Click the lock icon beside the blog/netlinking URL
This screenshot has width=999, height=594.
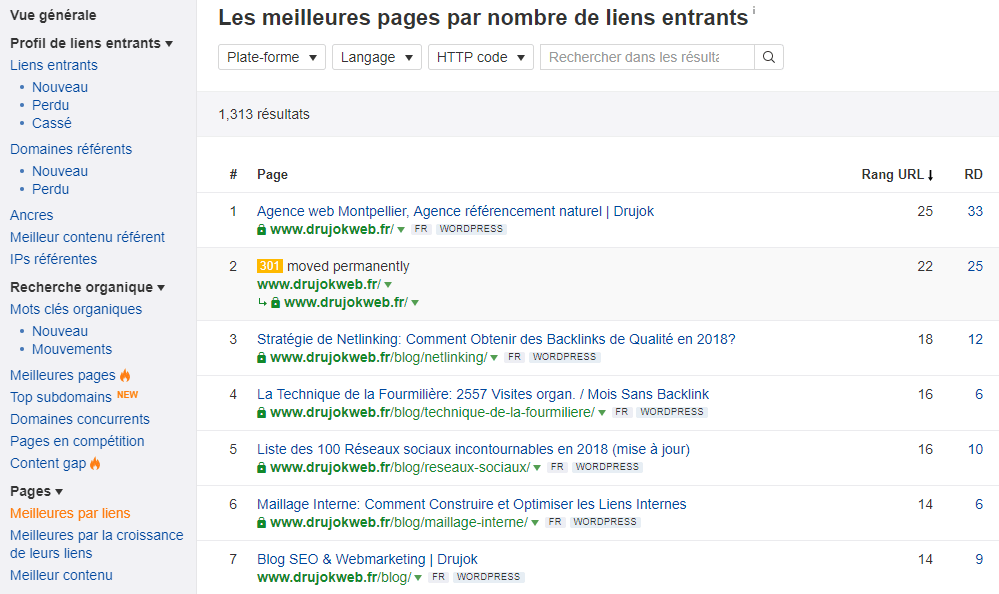pyautogui.click(x=261, y=358)
